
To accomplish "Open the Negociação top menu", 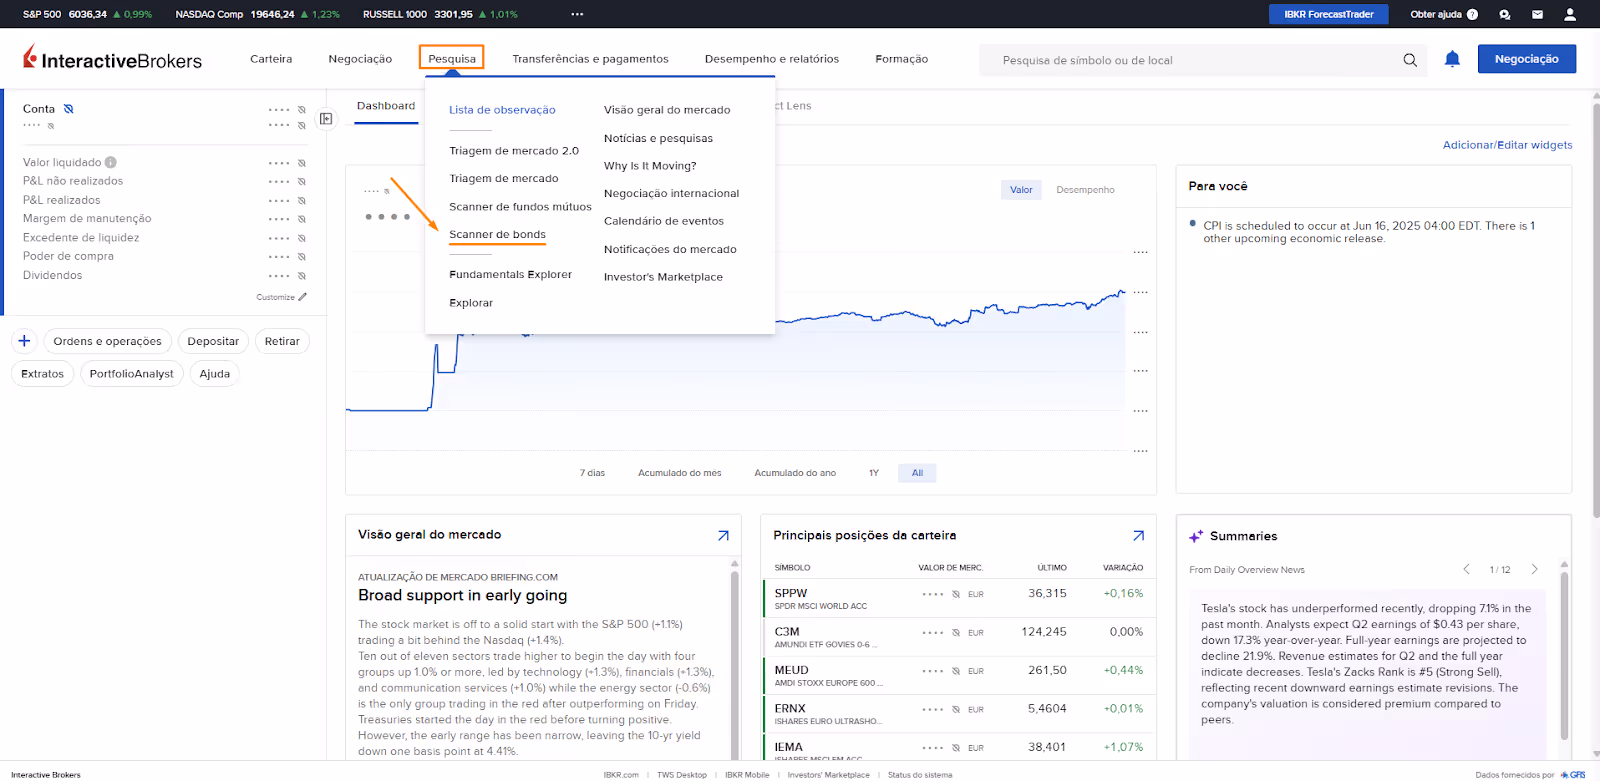I will click(360, 59).
